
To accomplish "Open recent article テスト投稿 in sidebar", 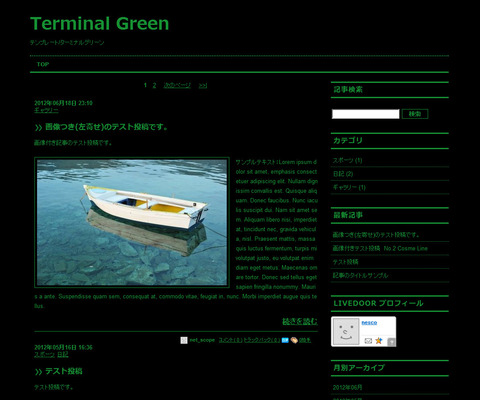I will point(345,262).
